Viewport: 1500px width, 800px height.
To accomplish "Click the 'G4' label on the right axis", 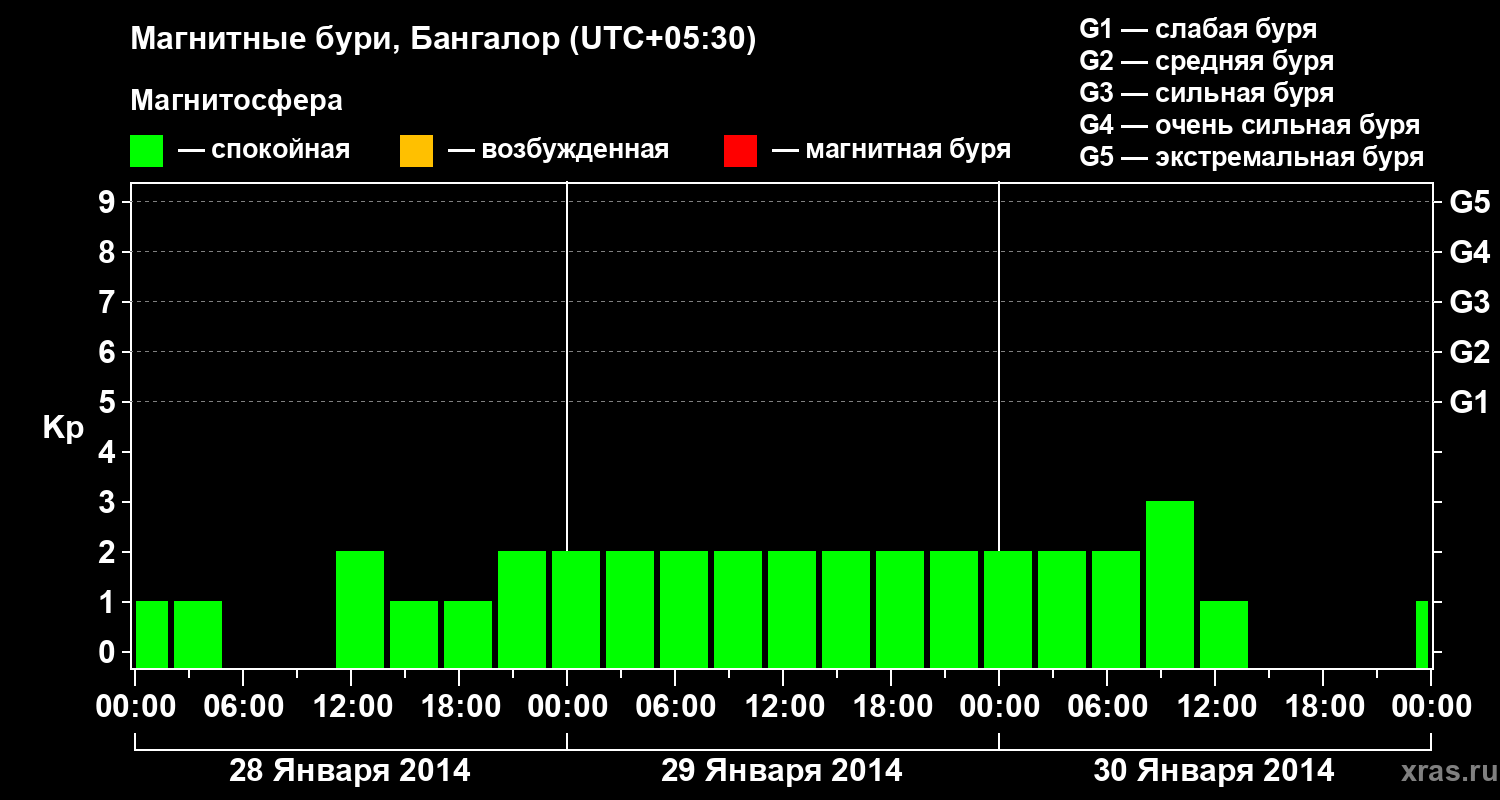I will coord(1469,252).
